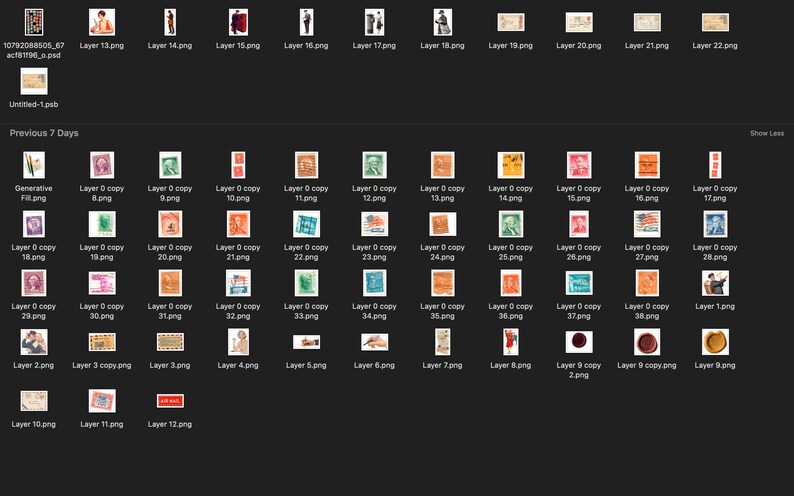Click file name Layer 0 copy 12.png
The height and width of the screenshot is (496, 794).
tap(374, 193)
